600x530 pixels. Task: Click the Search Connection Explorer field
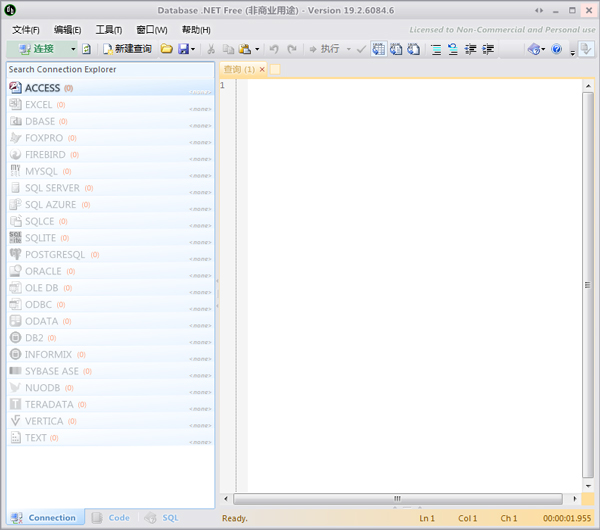pos(110,70)
